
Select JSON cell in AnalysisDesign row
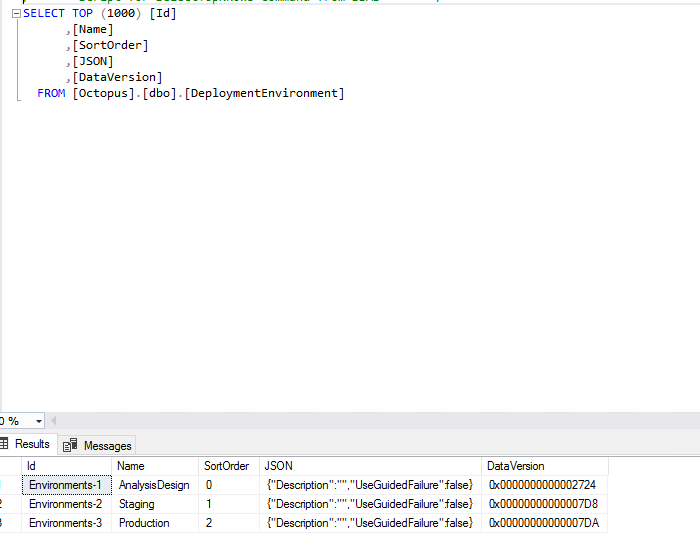click(x=371, y=485)
